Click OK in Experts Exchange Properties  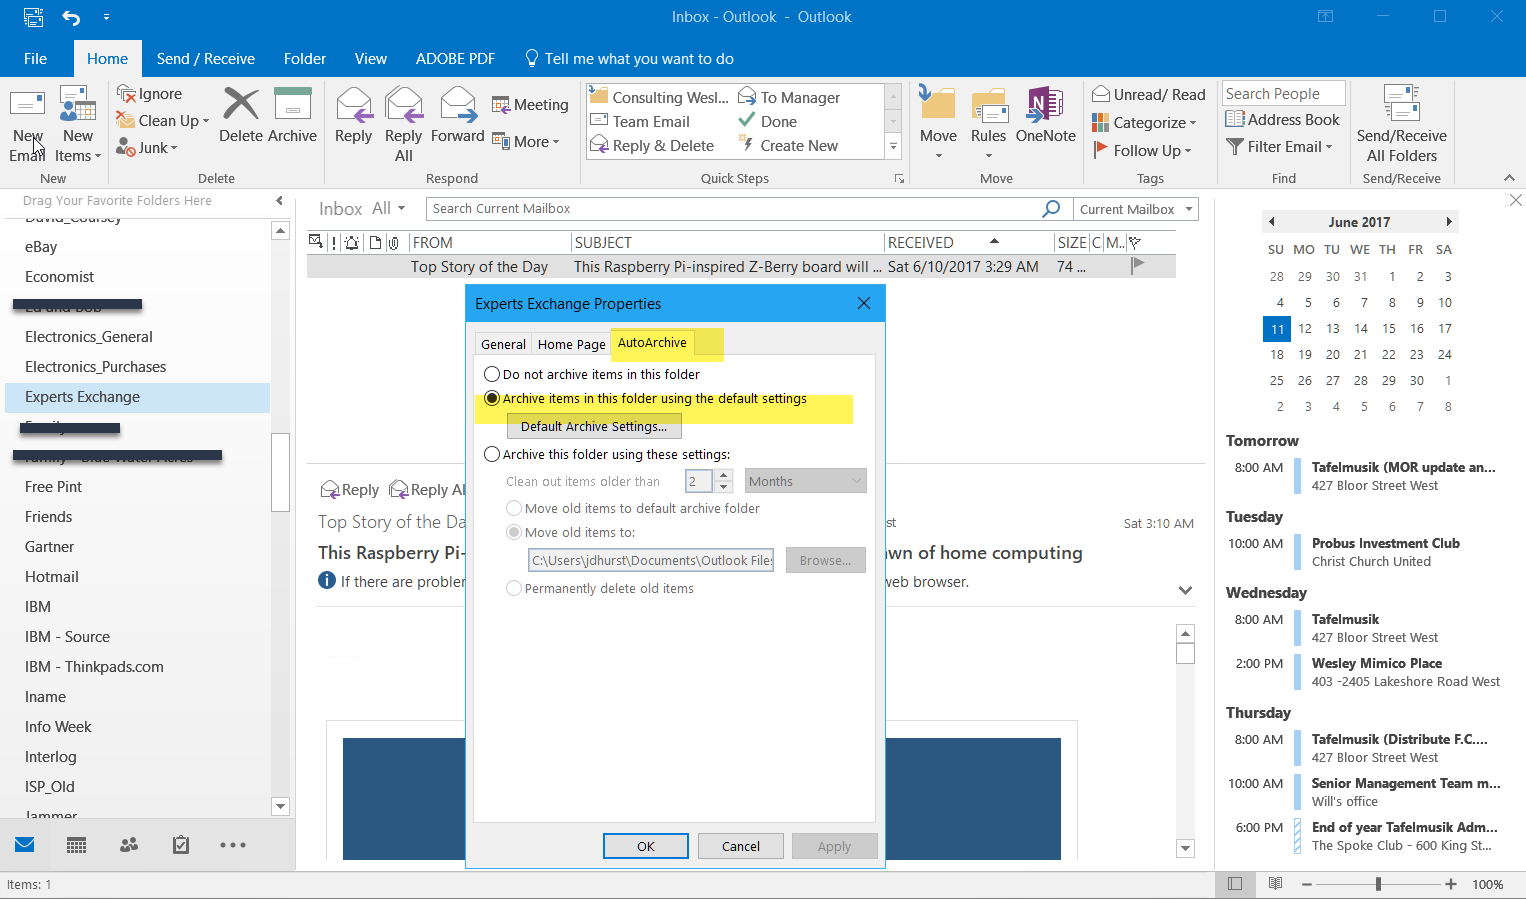646,846
